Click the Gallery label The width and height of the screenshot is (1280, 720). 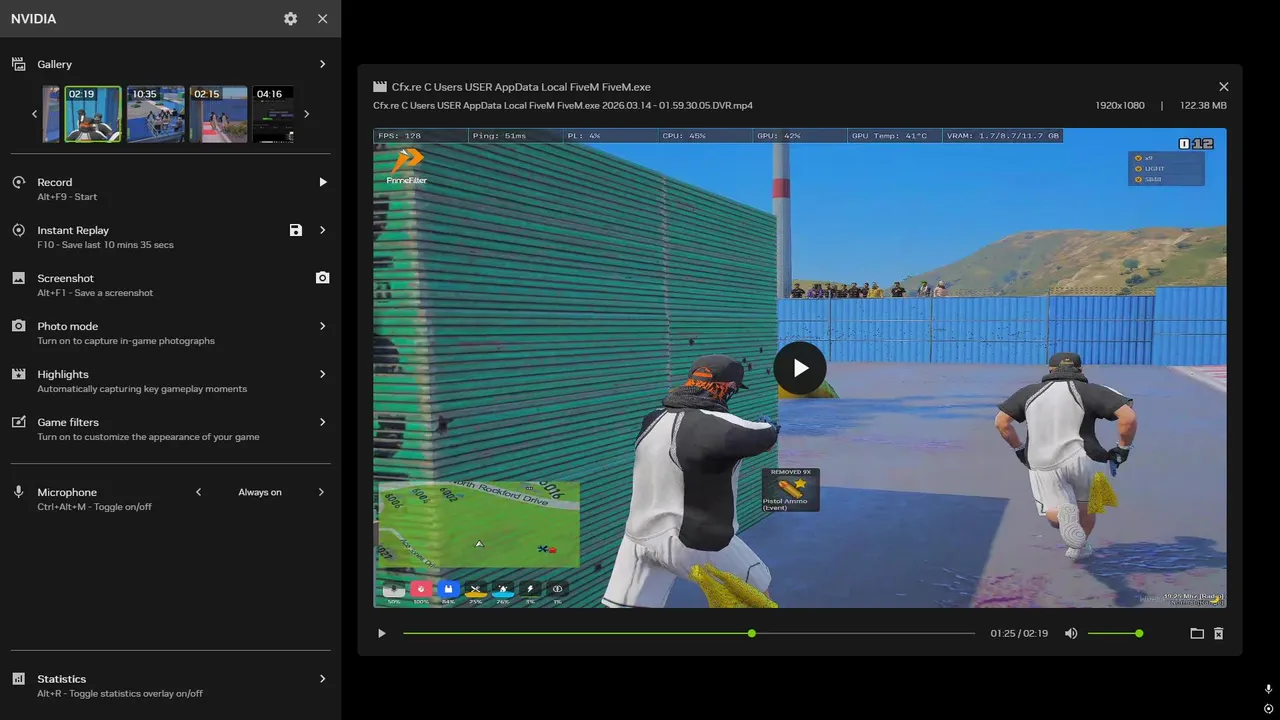point(55,64)
